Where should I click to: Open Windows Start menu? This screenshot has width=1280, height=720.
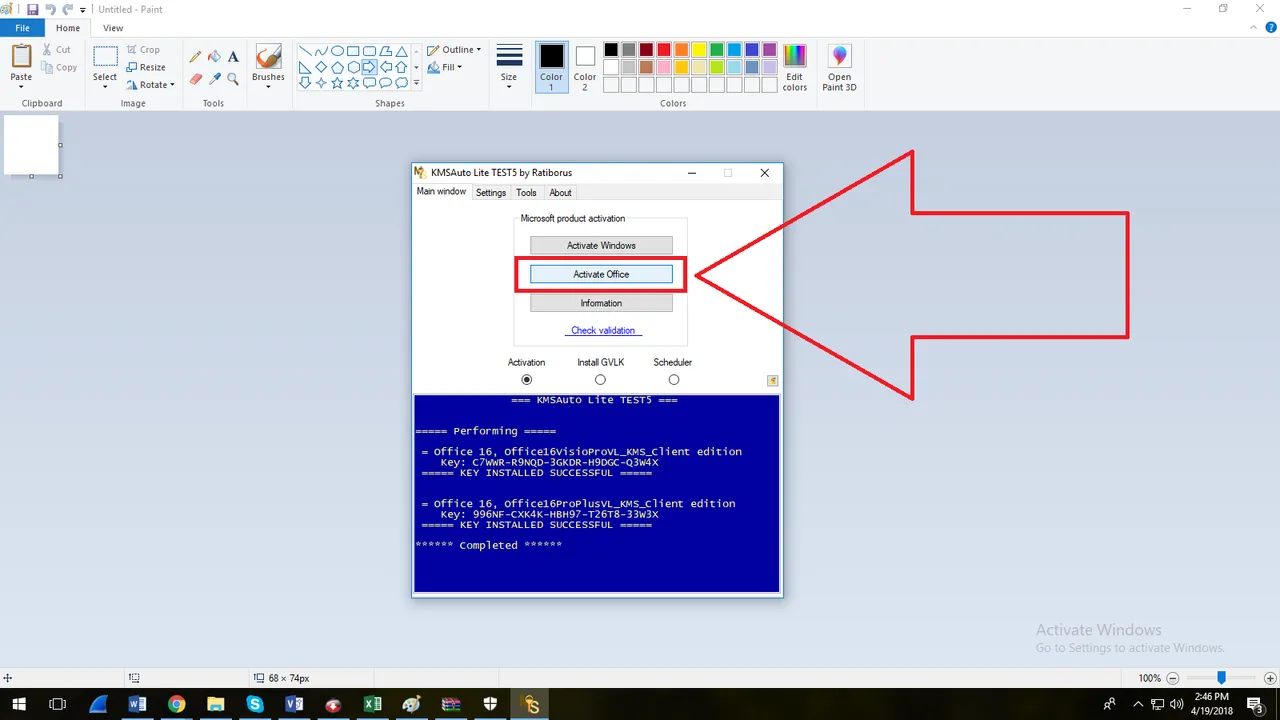coord(19,704)
